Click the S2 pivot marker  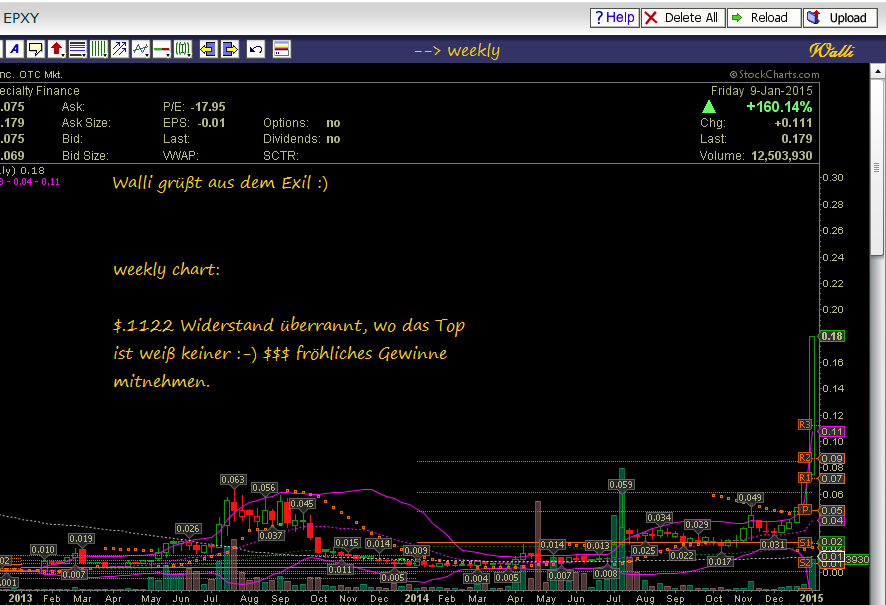point(805,563)
